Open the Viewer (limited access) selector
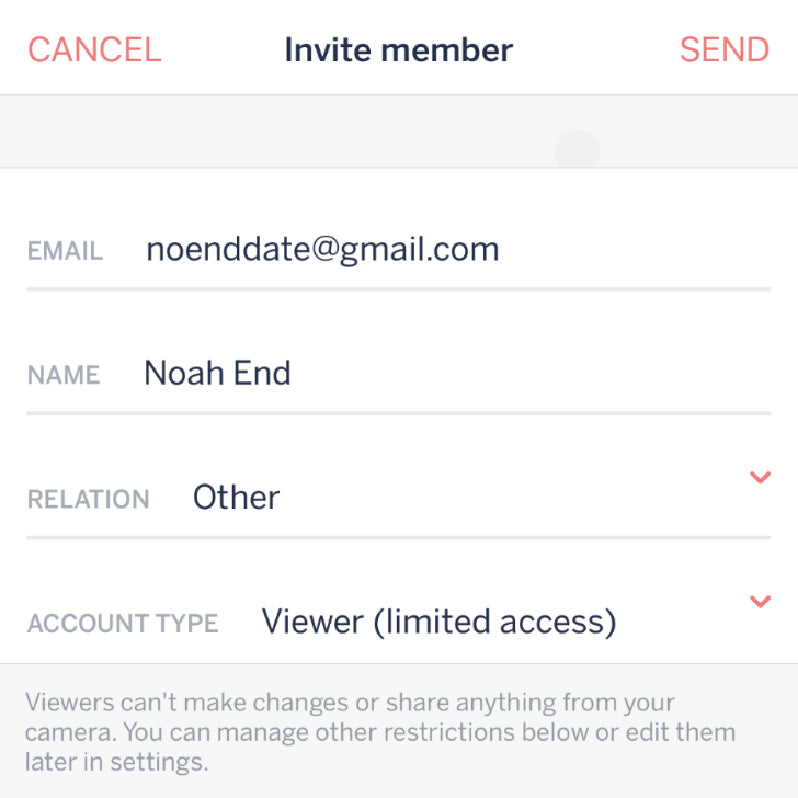798x798 pixels. 438,622
